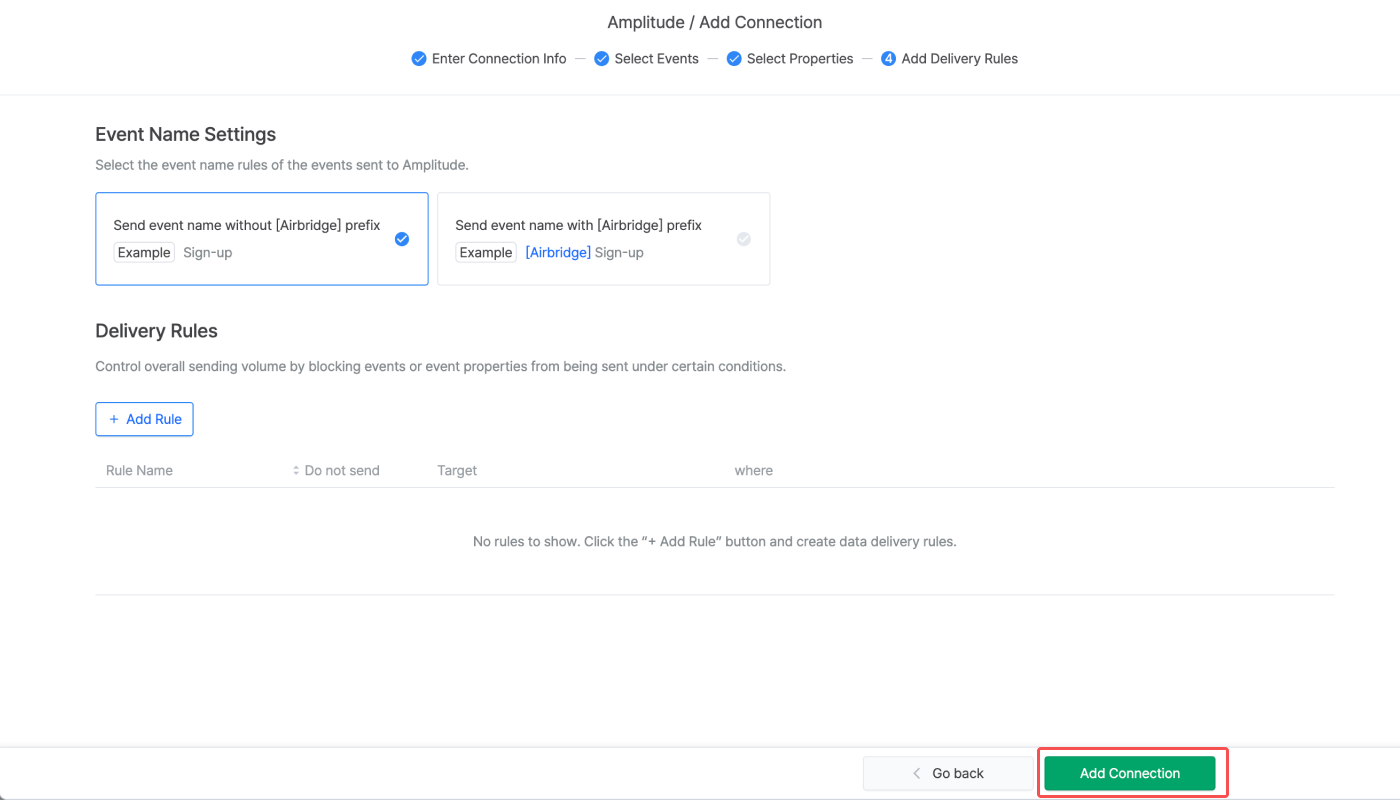Select send event name without Airbridge prefix
This screenshot has width=1400, height=800.
(x=262, y=239)
